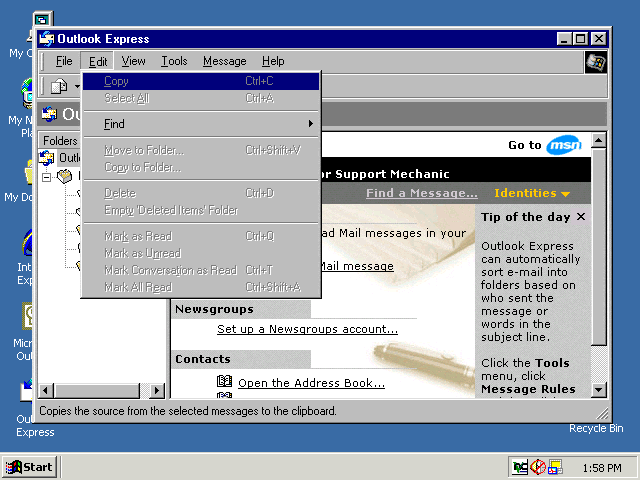Open the Help menu

click(273, 61)
